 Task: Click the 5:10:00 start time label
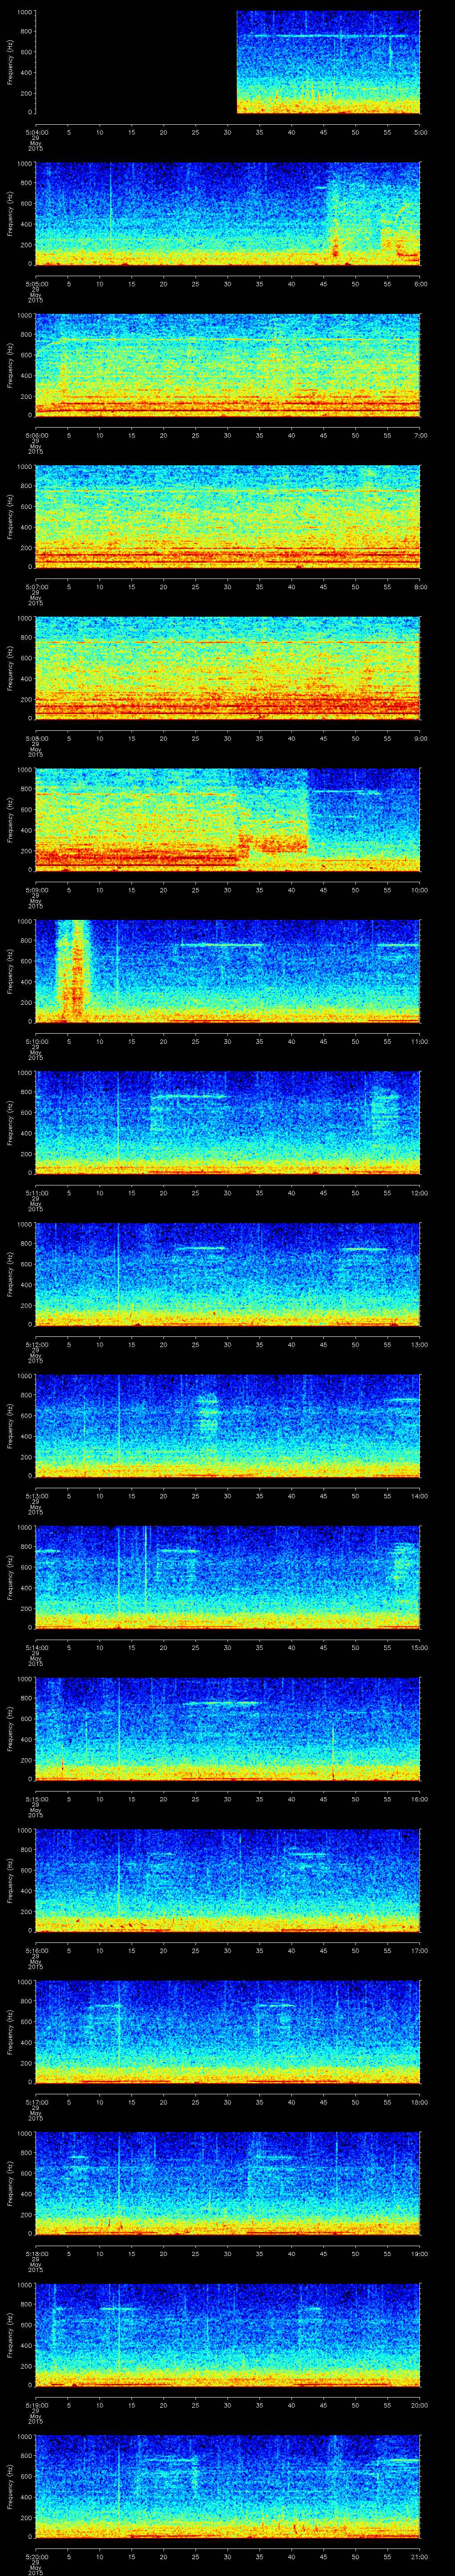(36, 1041)
